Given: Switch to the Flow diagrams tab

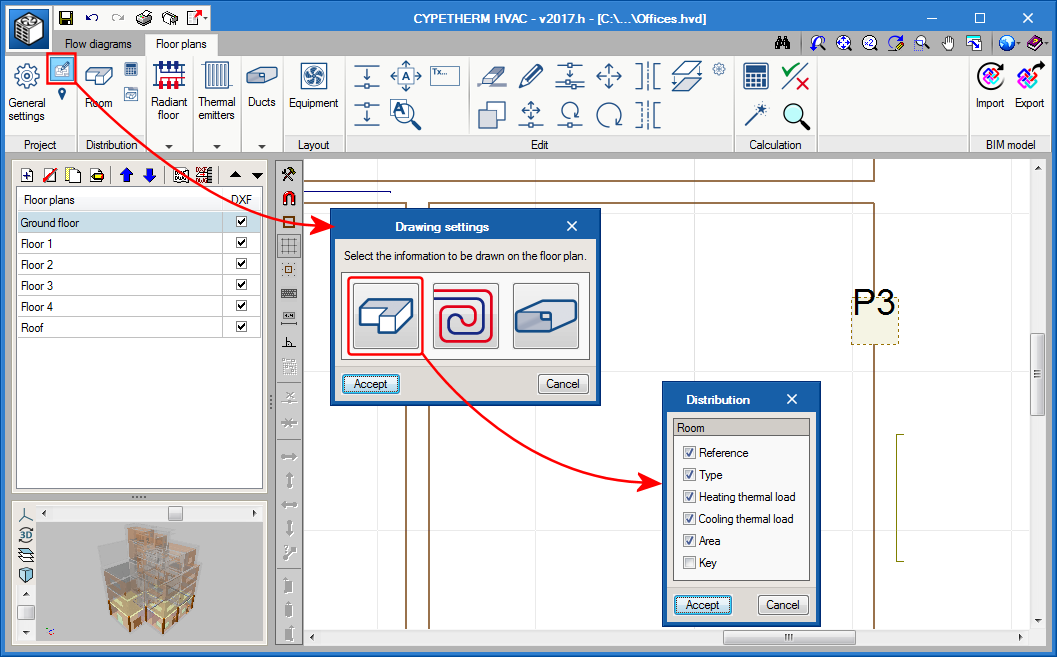Looking at the screenshot, I should point(98,44).
